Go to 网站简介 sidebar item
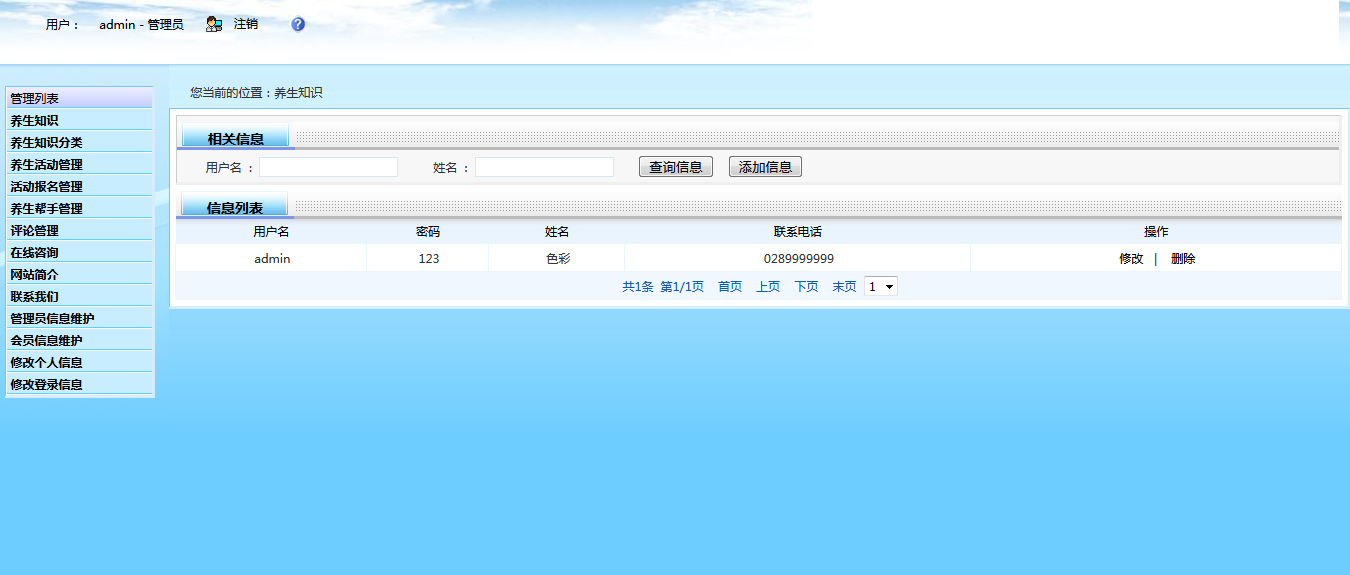1350x575 pixels. (x=79, y=274)
